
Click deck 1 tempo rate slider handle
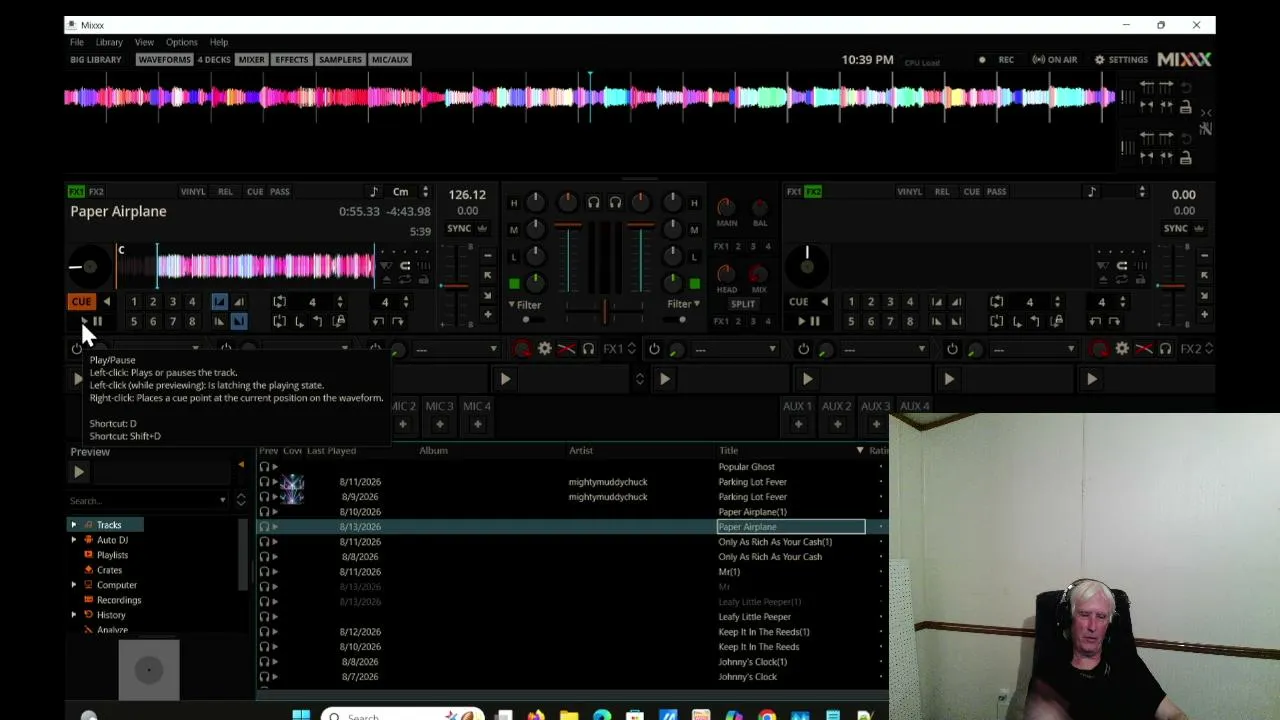coord(455,287)
